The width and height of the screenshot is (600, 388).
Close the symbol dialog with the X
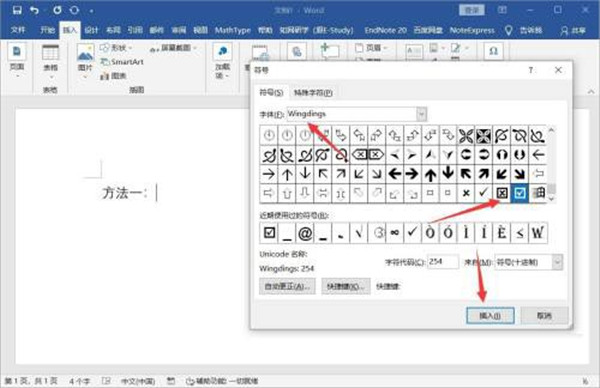tap(558, 70)
